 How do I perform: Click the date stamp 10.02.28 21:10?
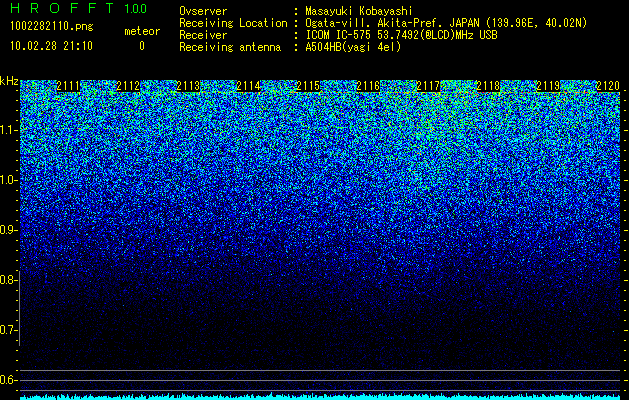(x=51, y=46)
